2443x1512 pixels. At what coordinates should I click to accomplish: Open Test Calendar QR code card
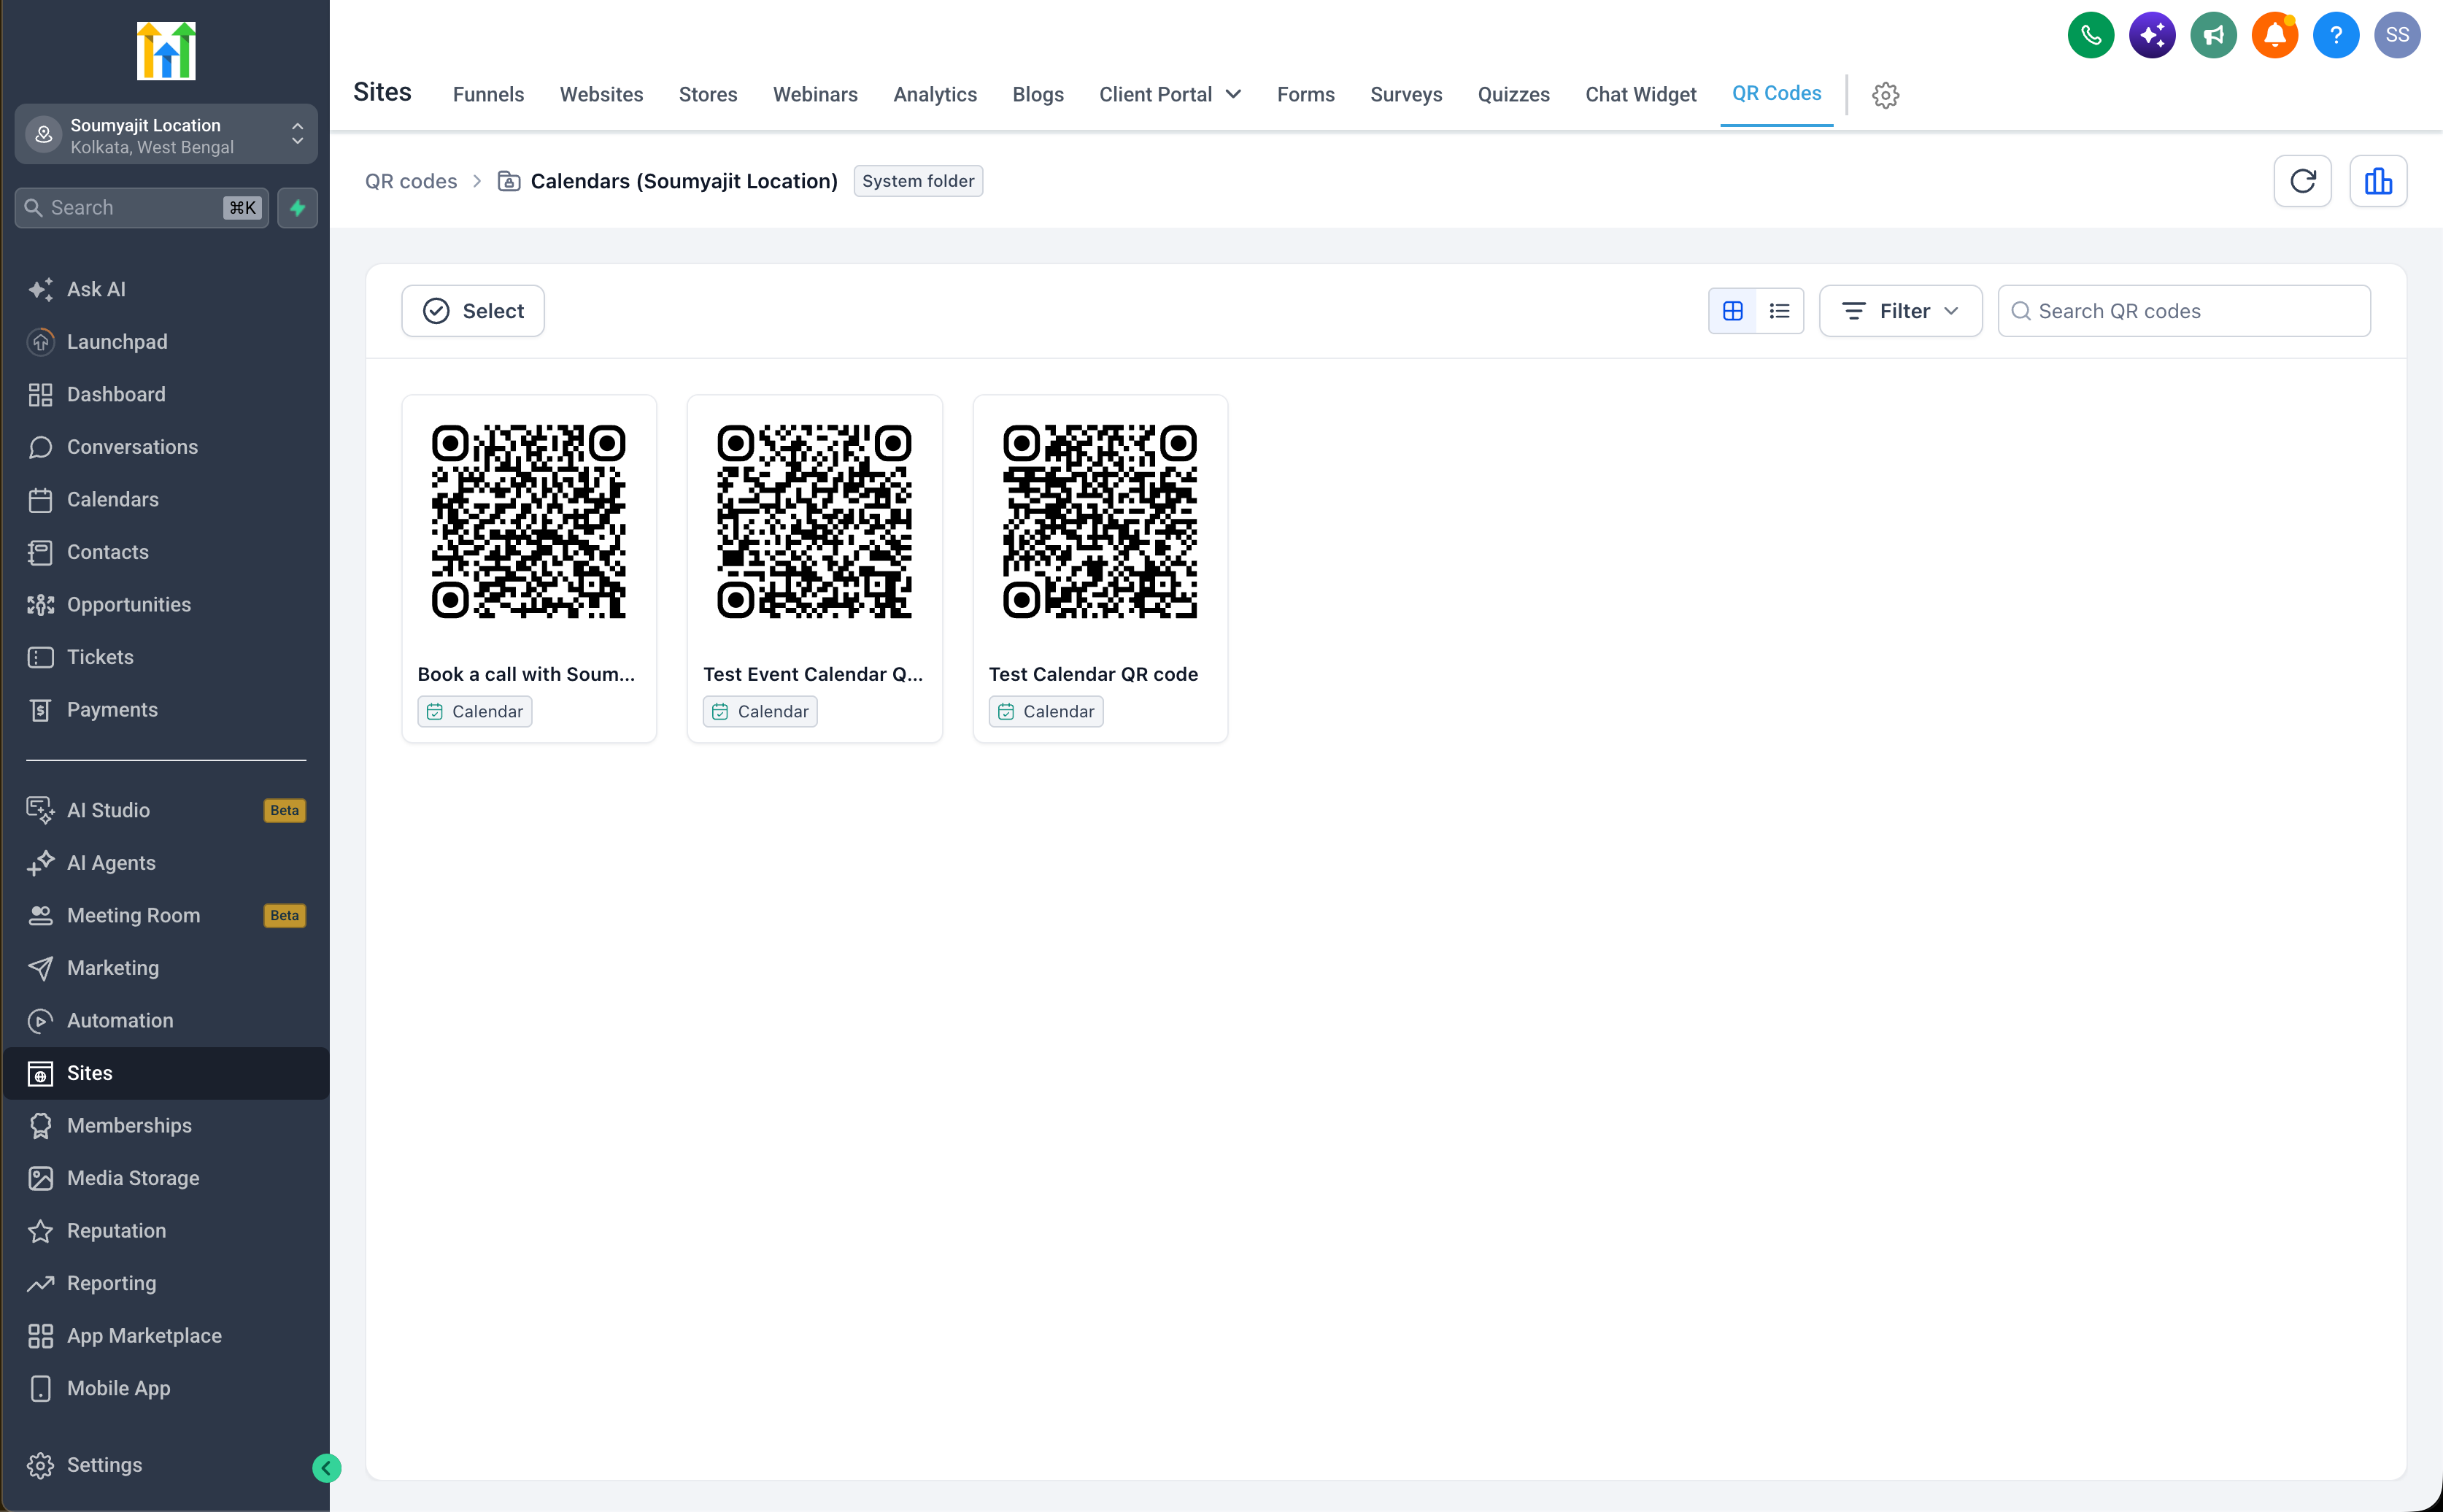[x=1100, y=568]
